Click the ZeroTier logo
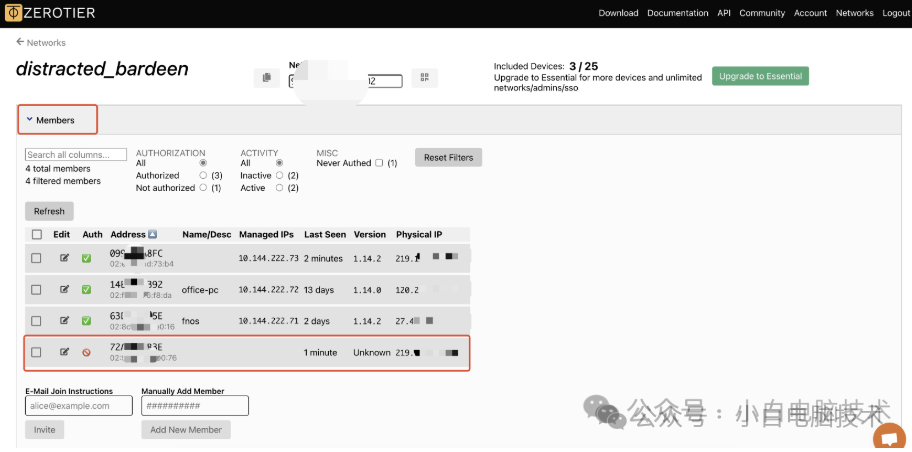Viewport: 912px width, 452px height. pyautogui.click(x=63, y=13)
